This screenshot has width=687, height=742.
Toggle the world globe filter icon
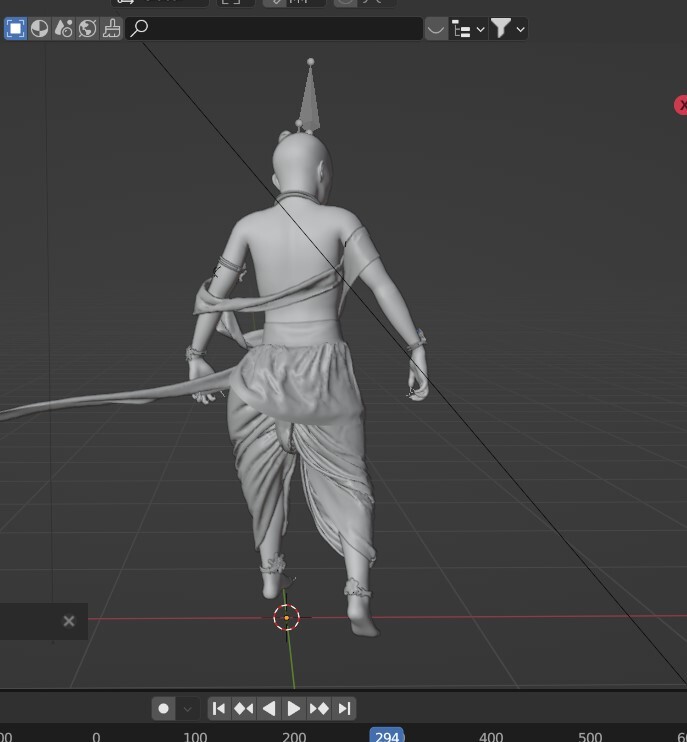tap(88, 29)
